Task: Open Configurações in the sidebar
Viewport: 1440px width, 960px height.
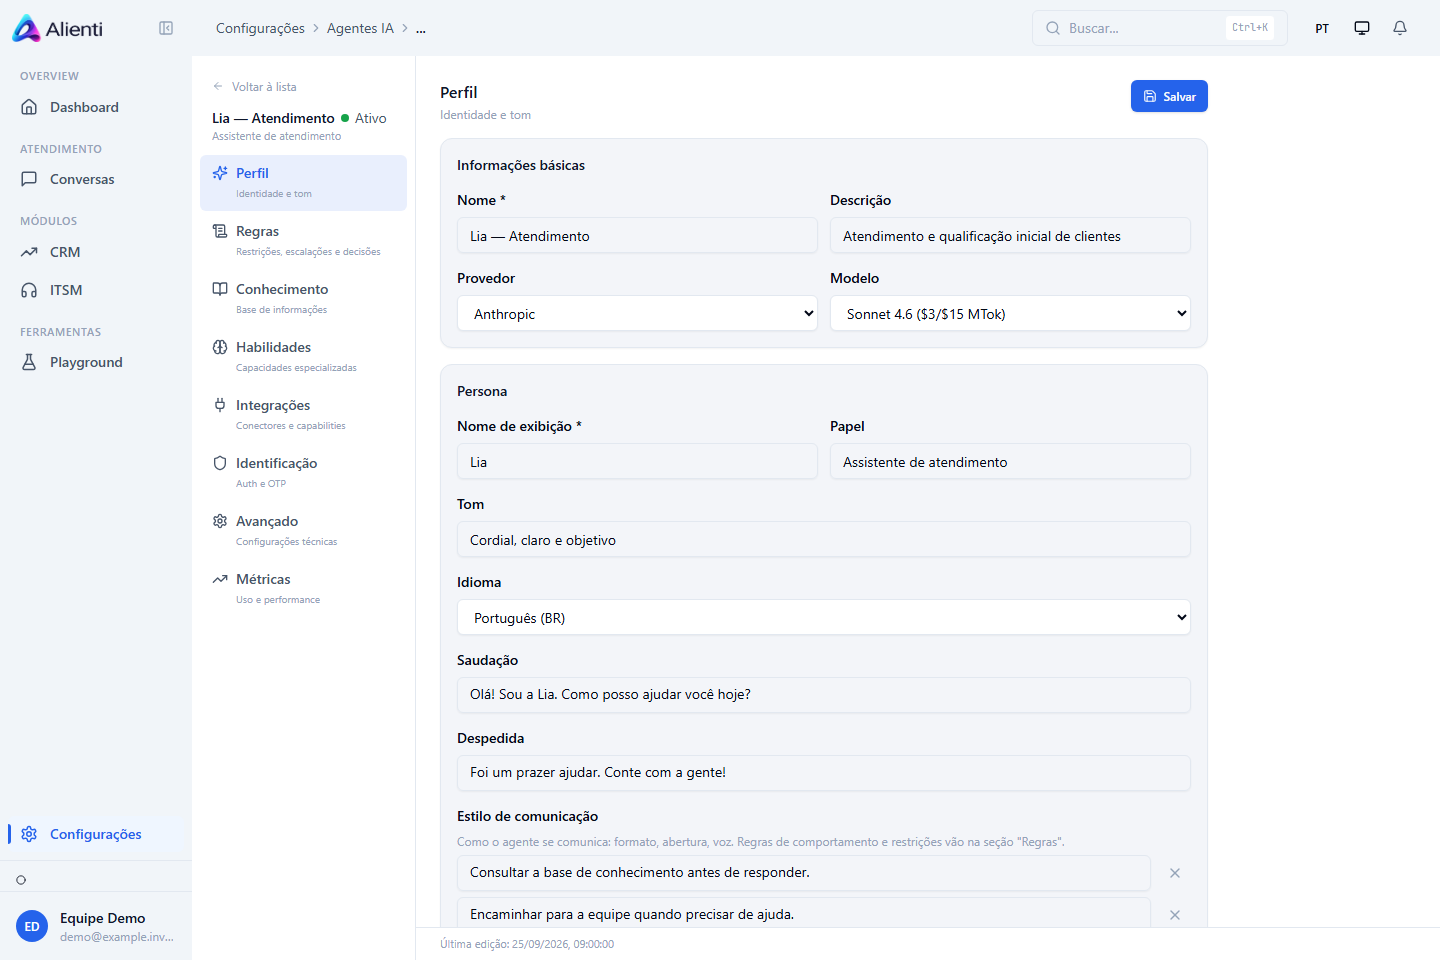Action: pos(96,834)
